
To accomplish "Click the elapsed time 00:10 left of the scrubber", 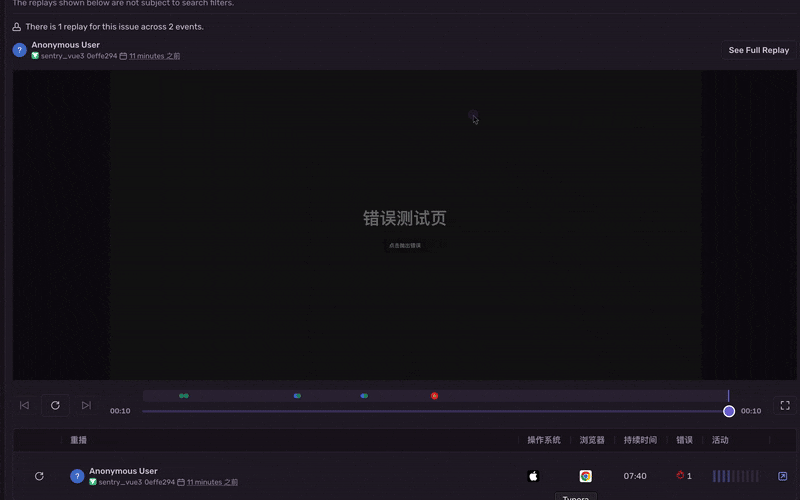I will [120, 411].
